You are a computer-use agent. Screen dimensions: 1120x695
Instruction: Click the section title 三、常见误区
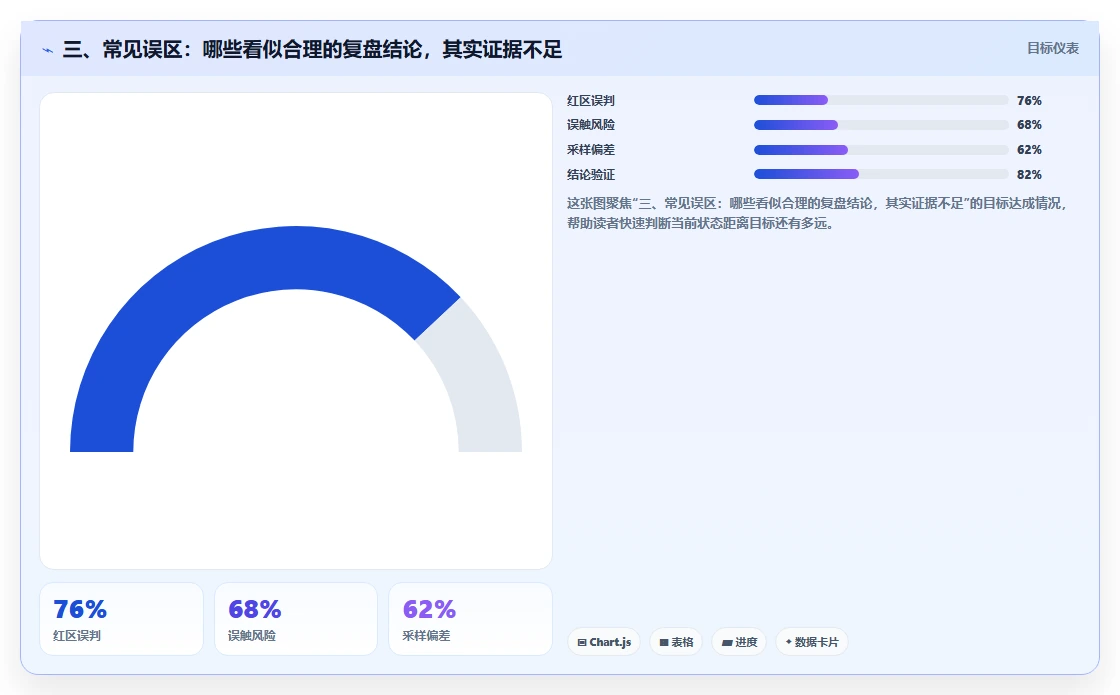click(x=312, y=49)
